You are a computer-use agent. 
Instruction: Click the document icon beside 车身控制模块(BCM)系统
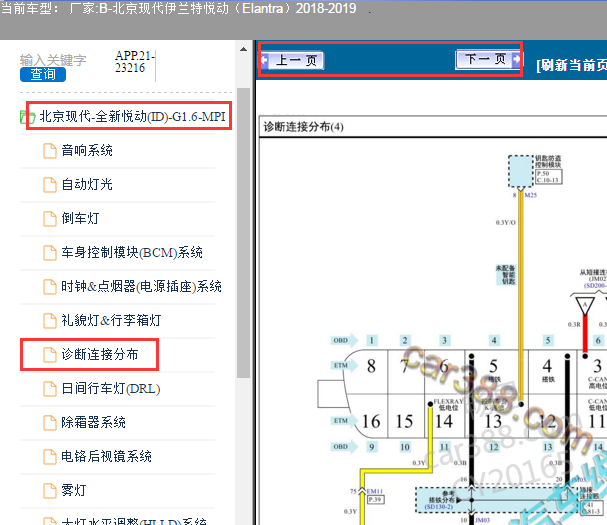tap(50, 253)
